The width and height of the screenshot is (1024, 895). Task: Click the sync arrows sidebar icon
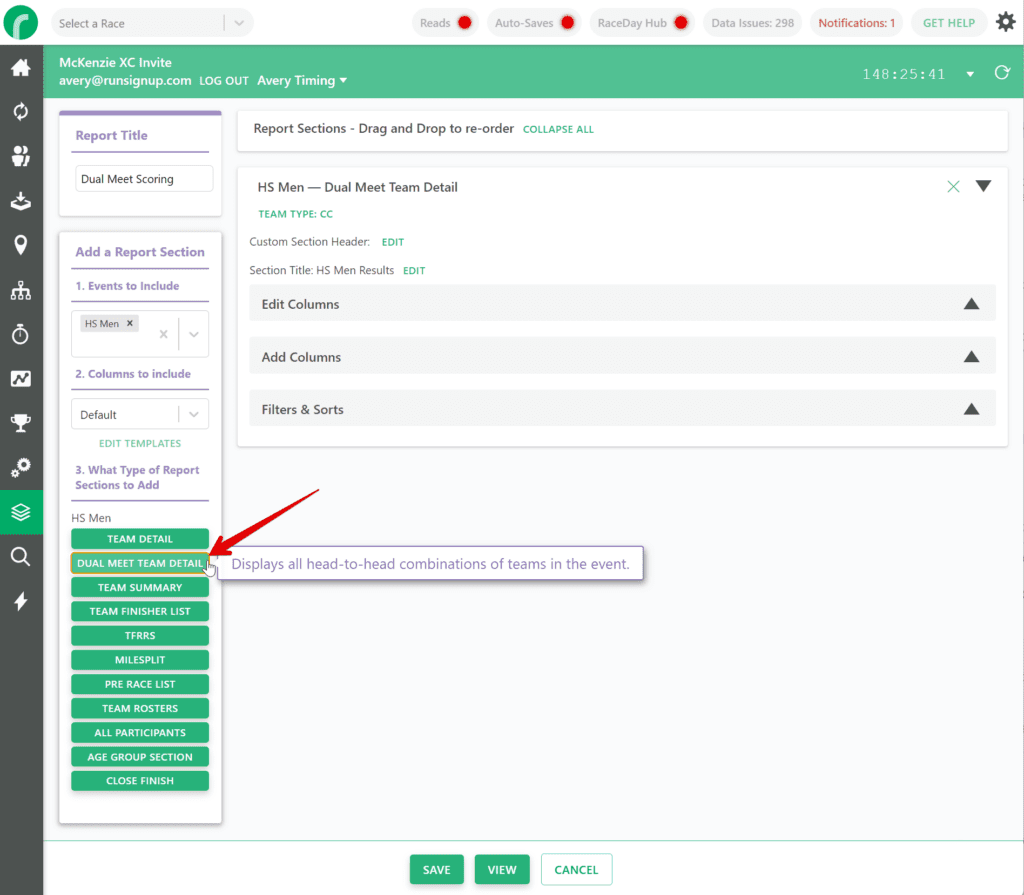(21, 112)
